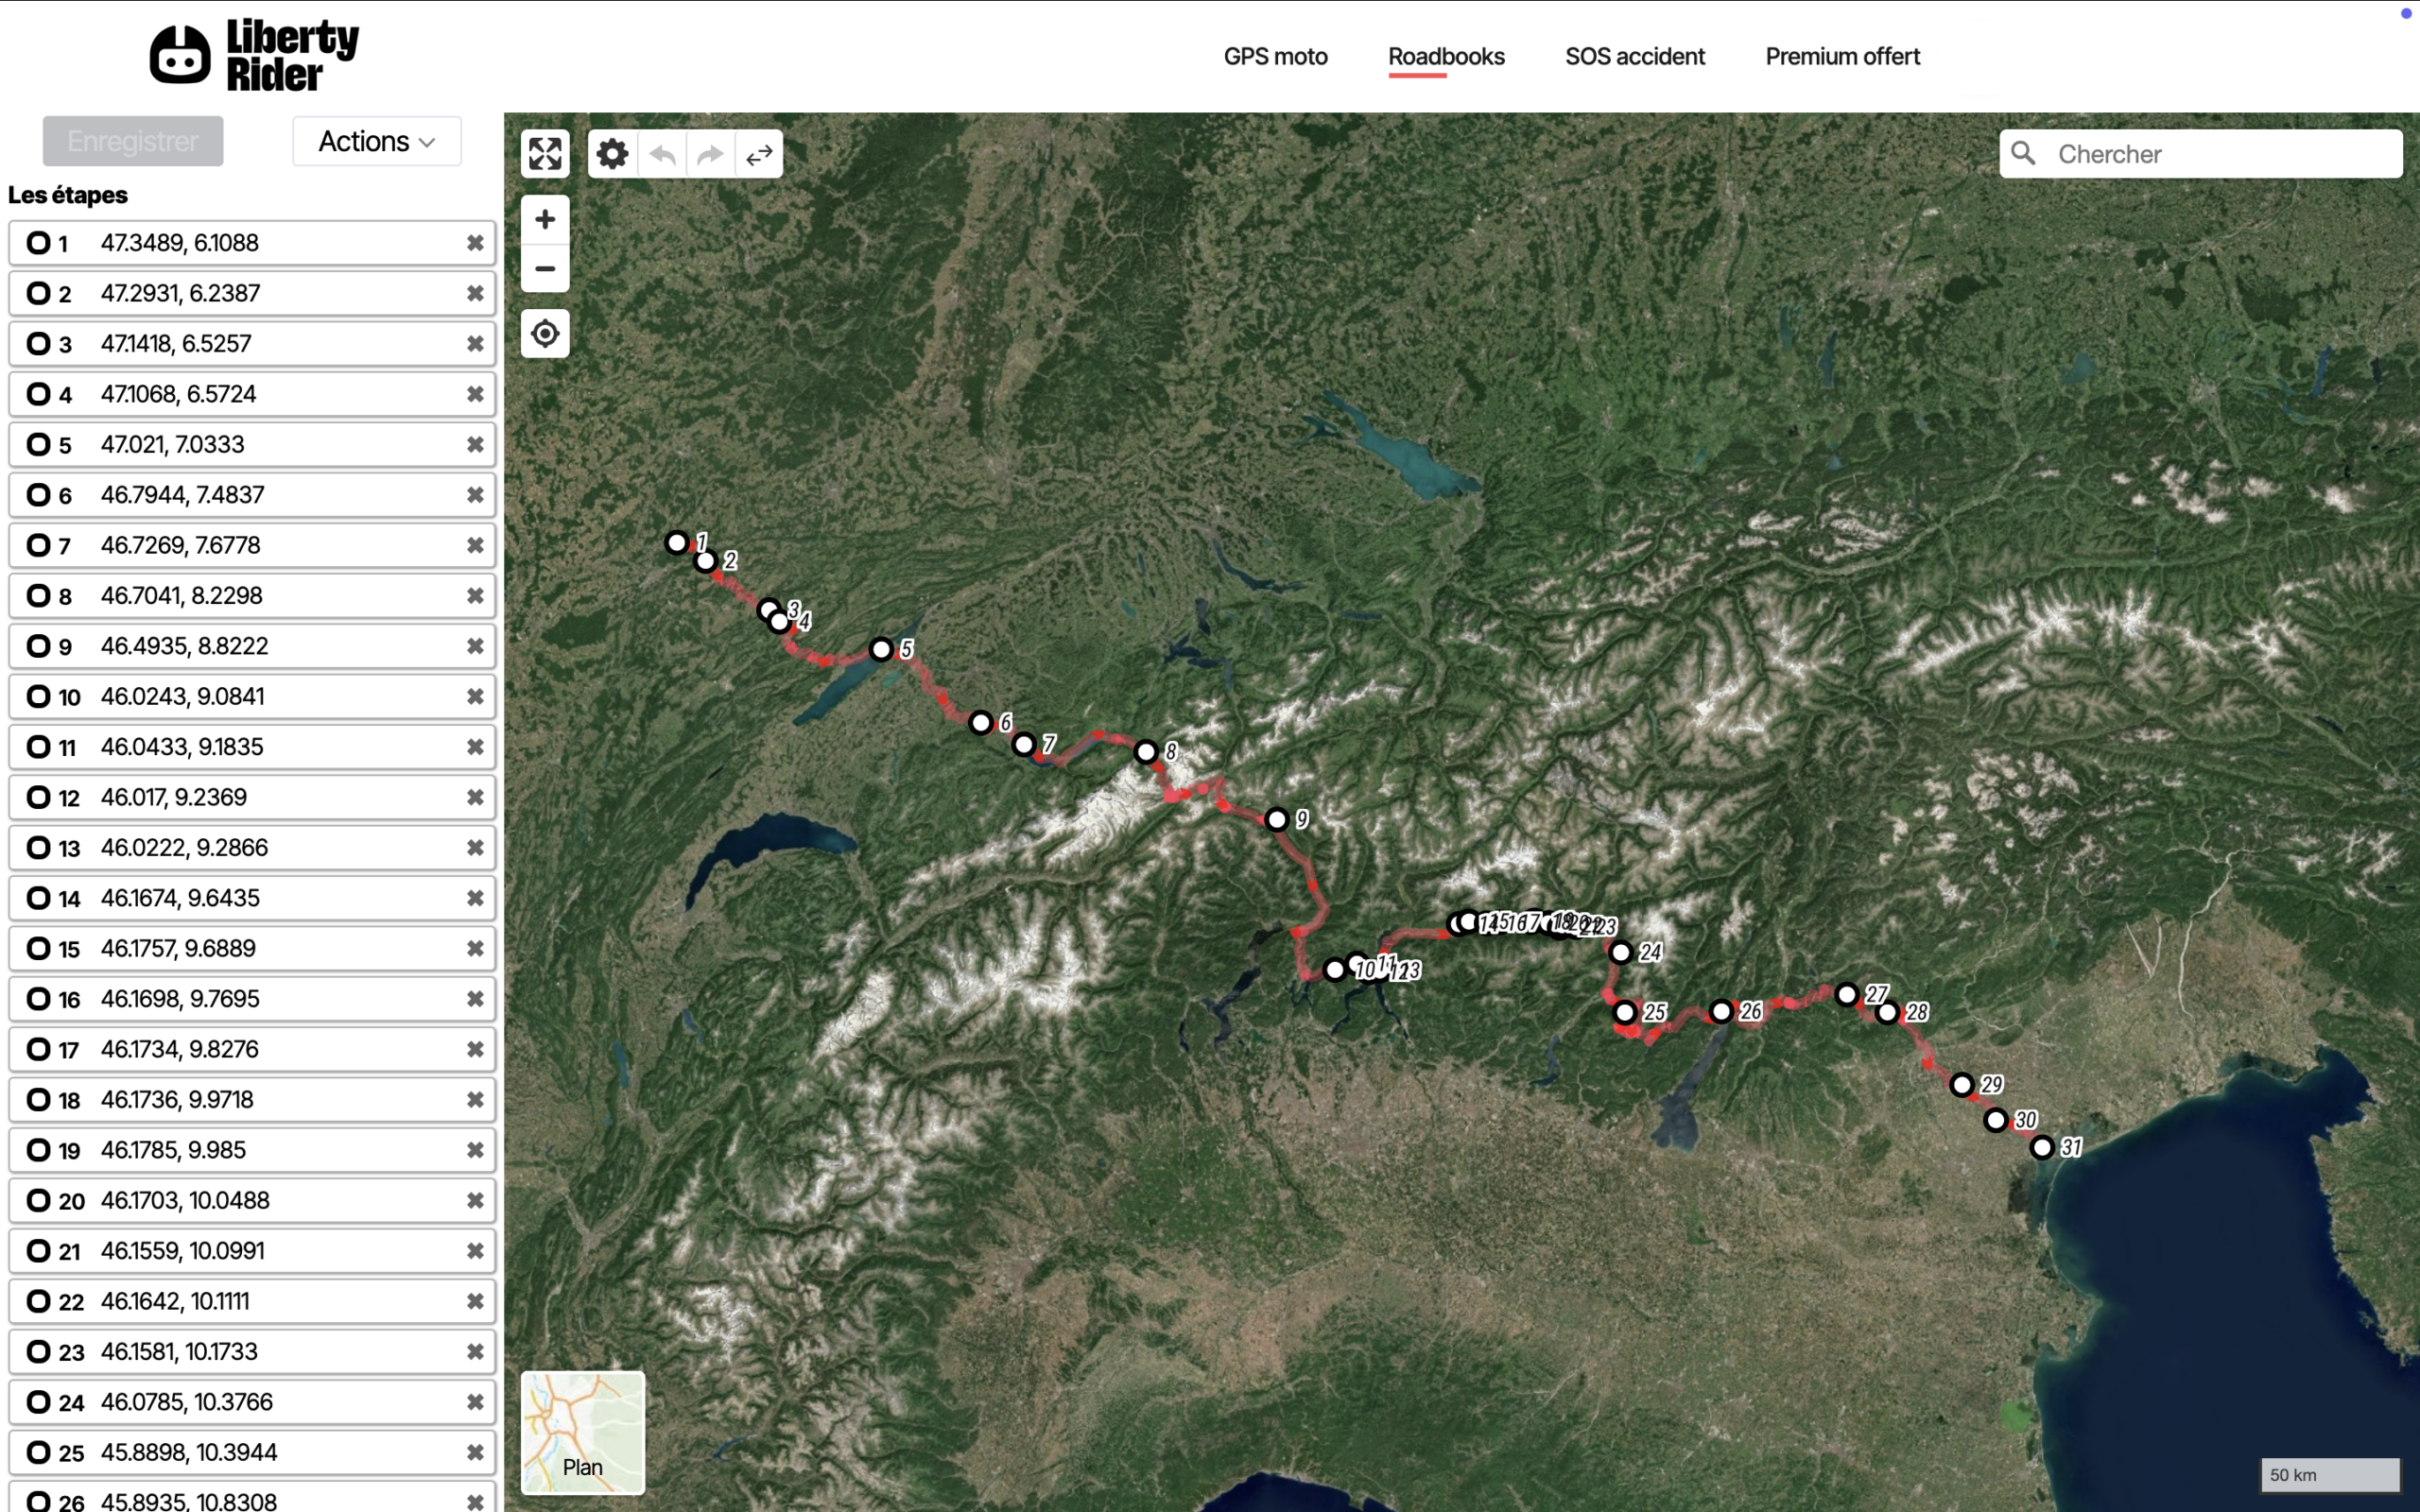Image resolution: width=2420 pixels, height=1512 pixels.
Task: Click the undo arrow icon
Action: [x=662, y=154]
